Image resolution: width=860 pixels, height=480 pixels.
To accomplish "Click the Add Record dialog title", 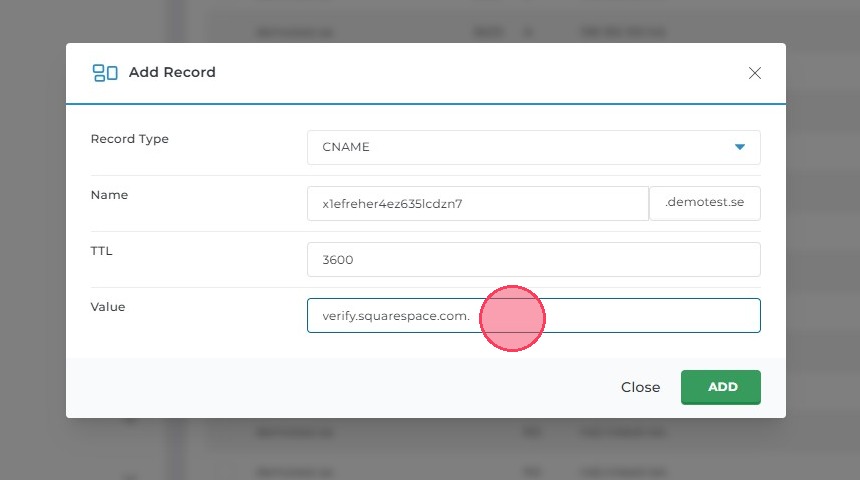I will pos(172,72).
